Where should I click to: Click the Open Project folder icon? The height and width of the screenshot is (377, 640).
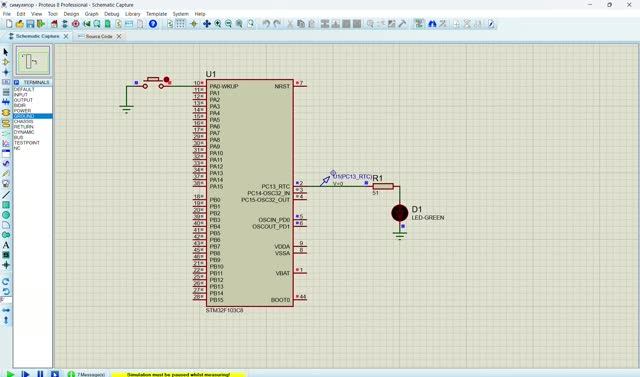(19, 24)
